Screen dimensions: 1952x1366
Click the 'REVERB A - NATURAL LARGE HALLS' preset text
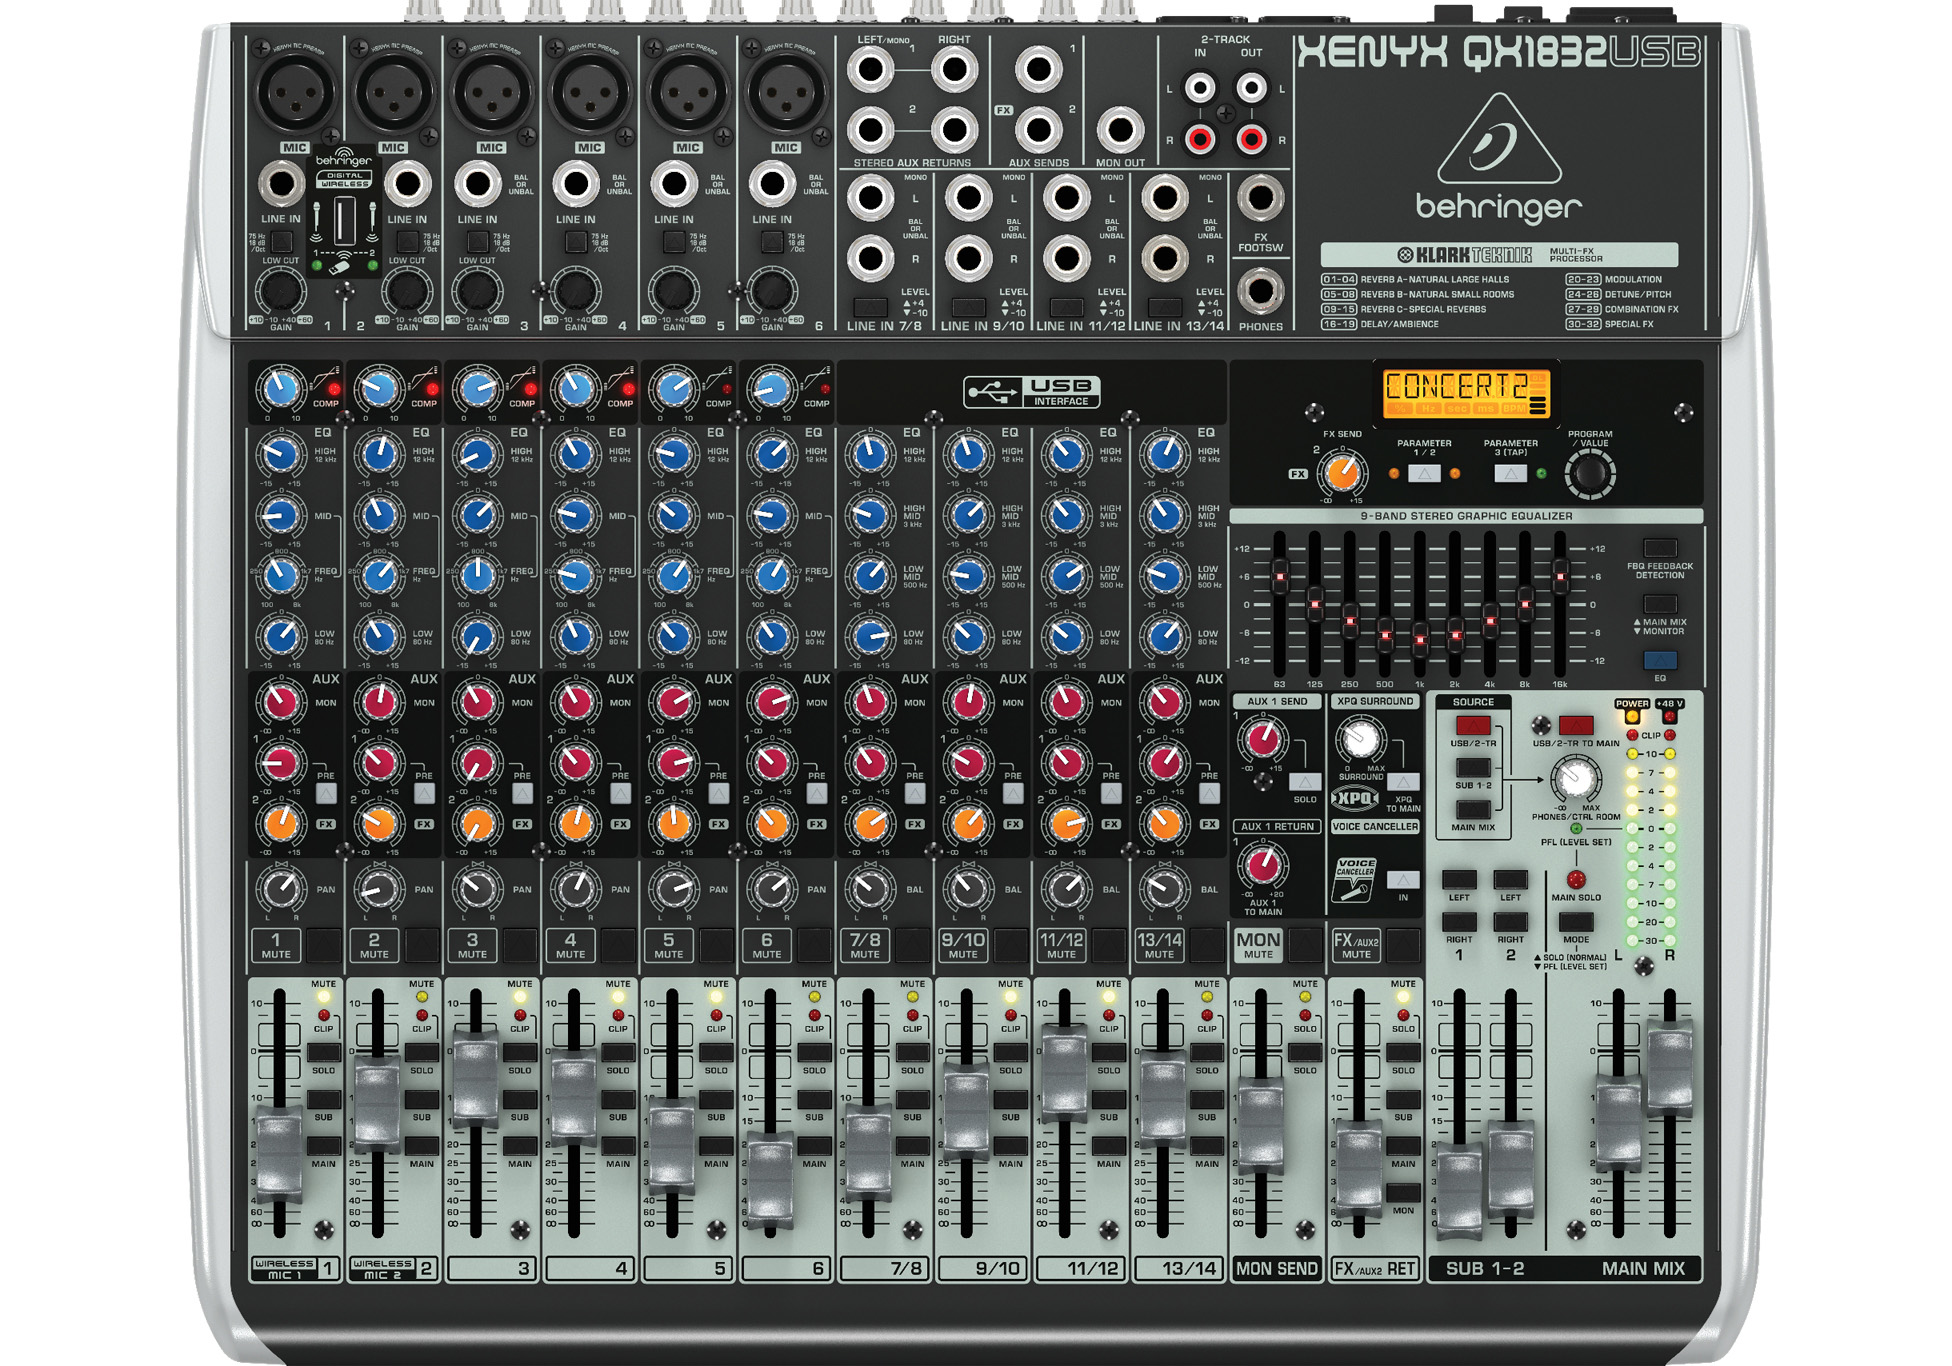[1435, 280]
